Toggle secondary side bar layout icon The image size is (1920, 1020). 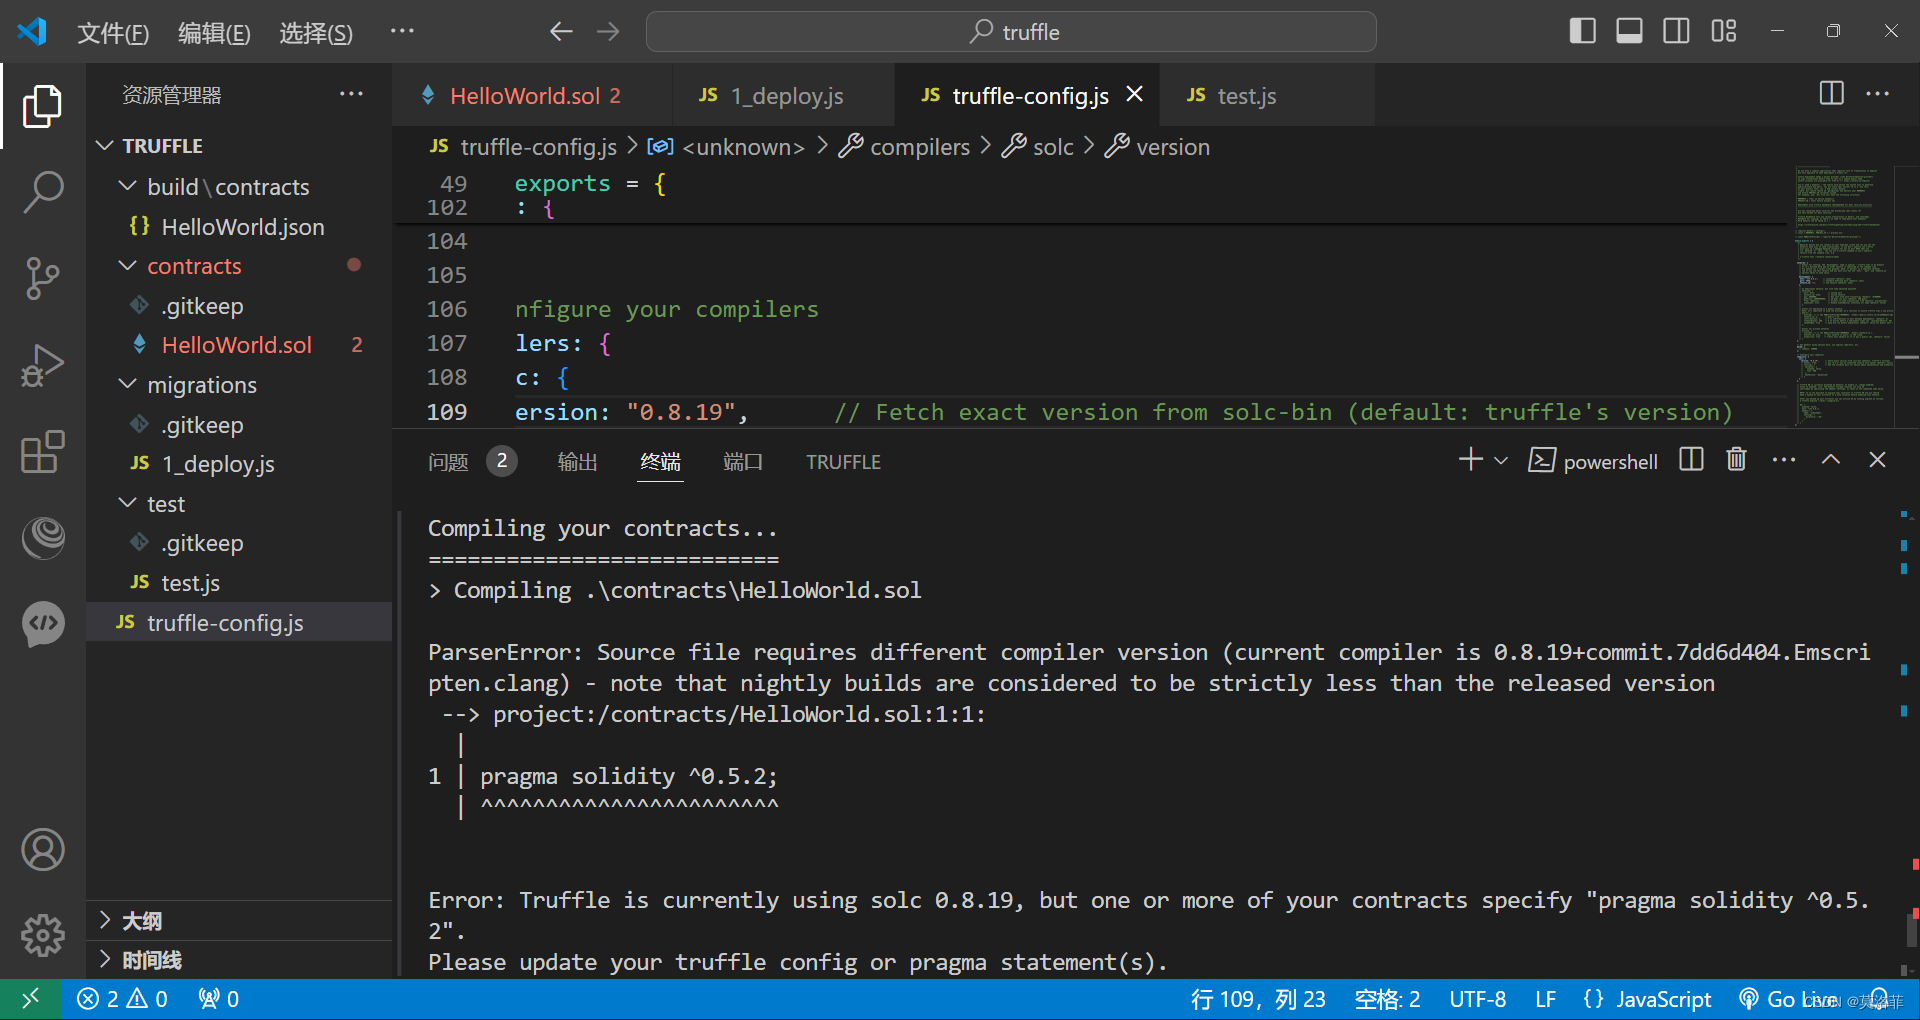click(1676, 32)
